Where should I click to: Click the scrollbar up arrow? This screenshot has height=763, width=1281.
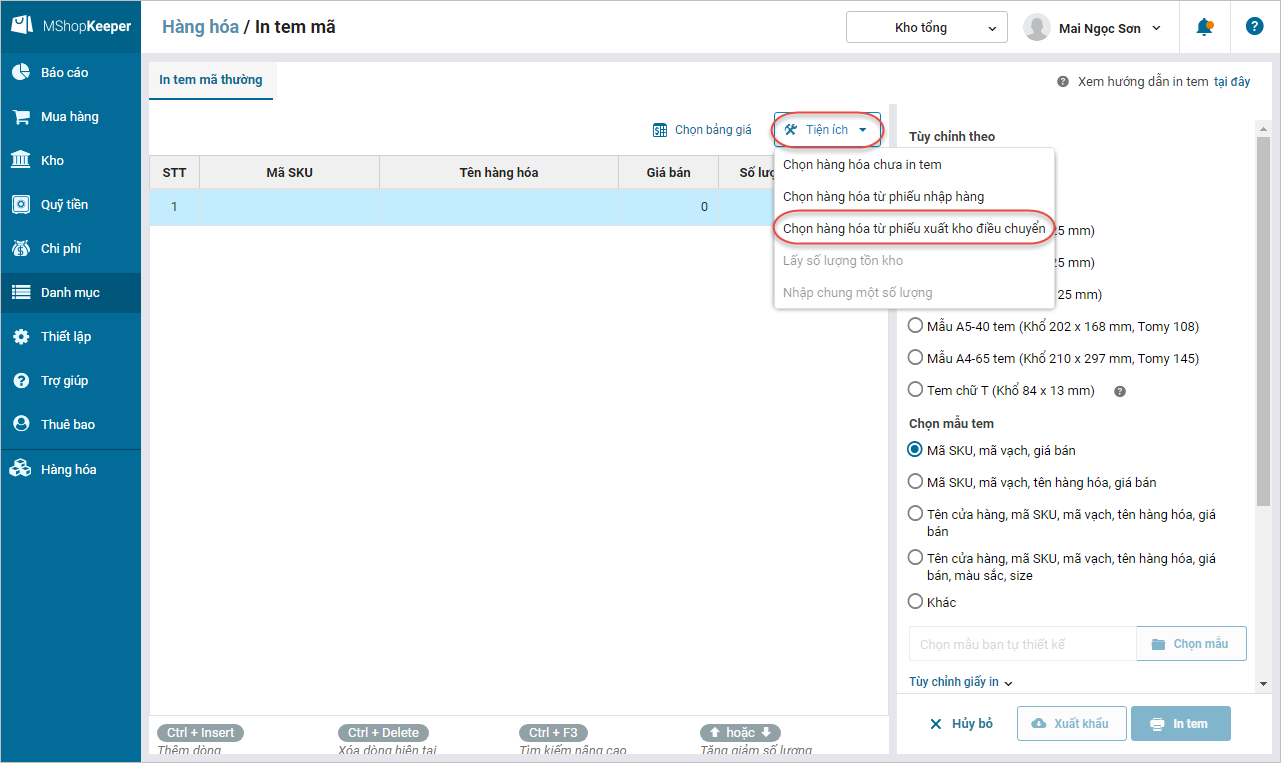pyautogui.click(x=1264, y=127)
